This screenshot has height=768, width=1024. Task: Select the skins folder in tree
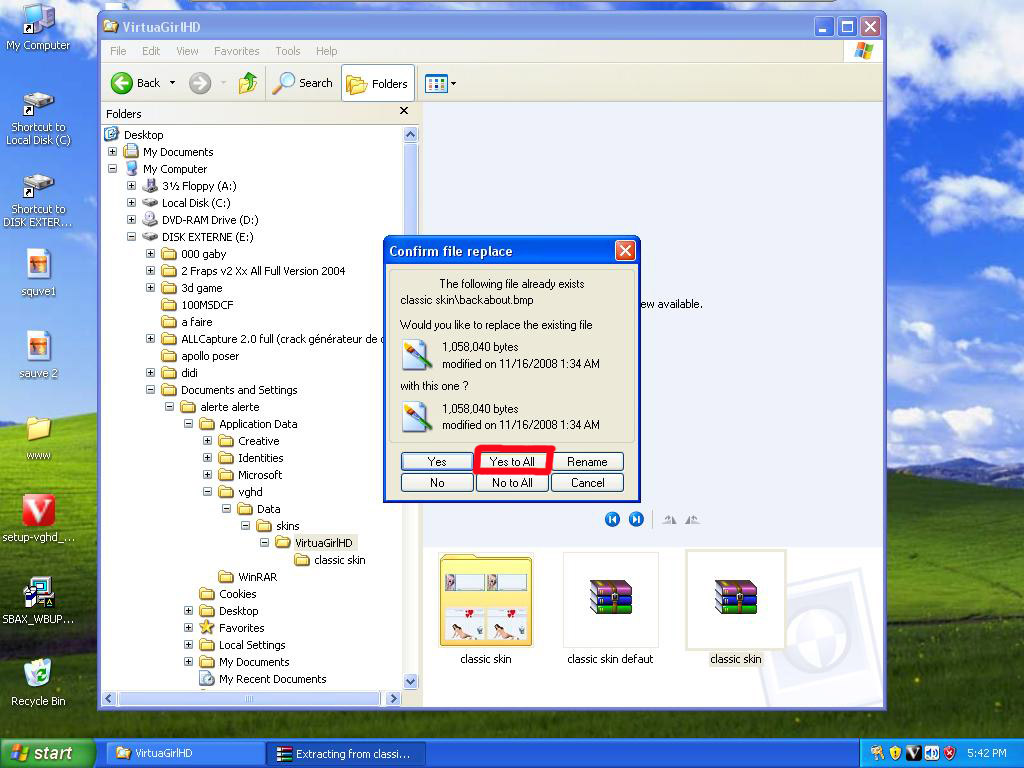[287, 525]
